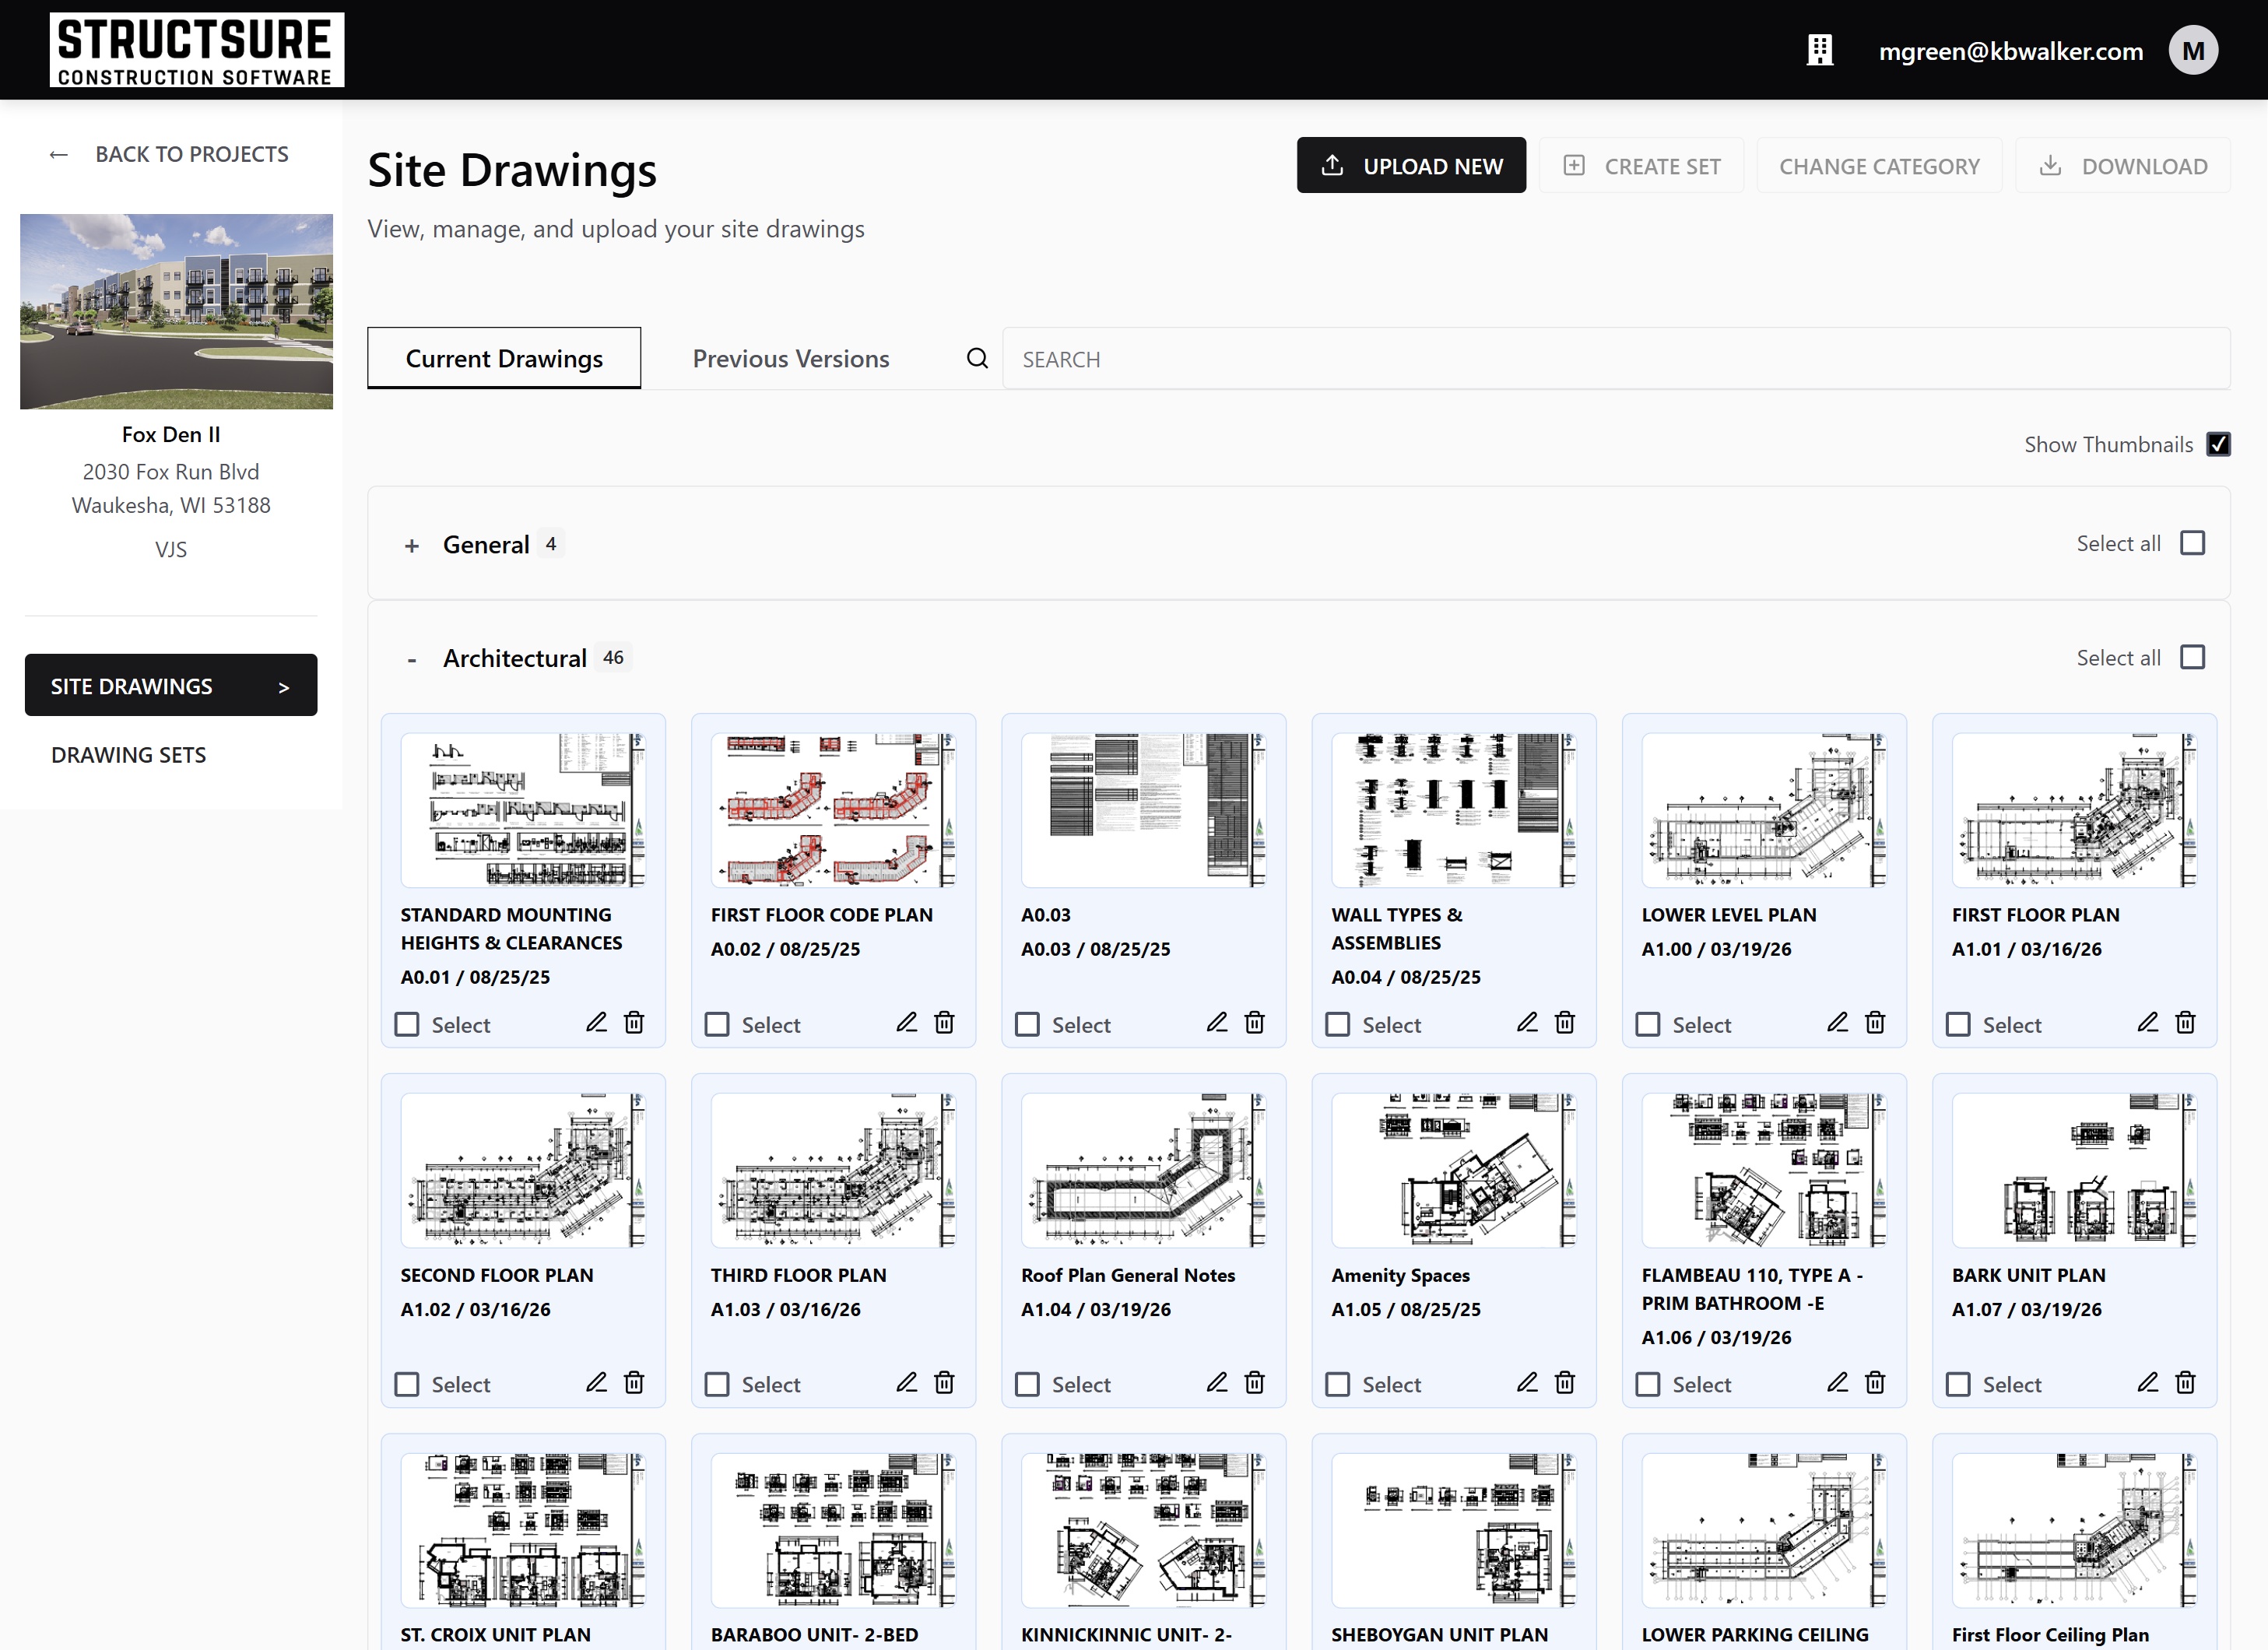Click the Download button
Screen dimensions: 2268x1650
click(2122, 165)
